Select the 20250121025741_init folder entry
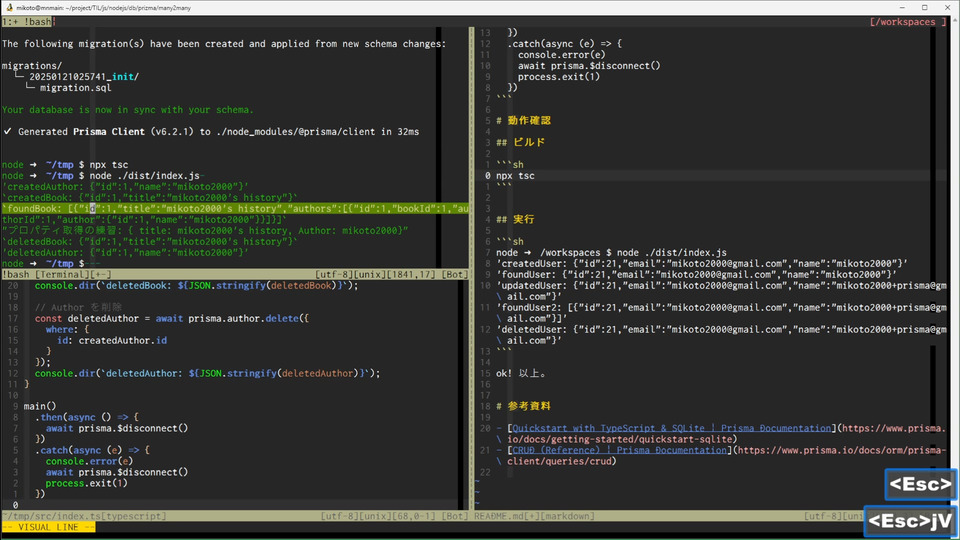 tap(84, 77)
